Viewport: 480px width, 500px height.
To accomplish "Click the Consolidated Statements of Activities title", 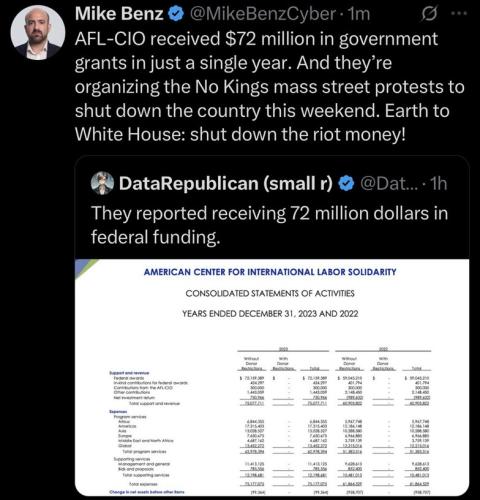I will (x=270, y=293).
